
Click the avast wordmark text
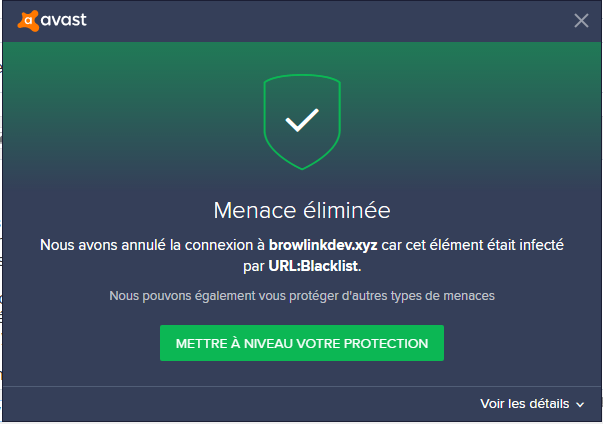[x=65, y=20]
